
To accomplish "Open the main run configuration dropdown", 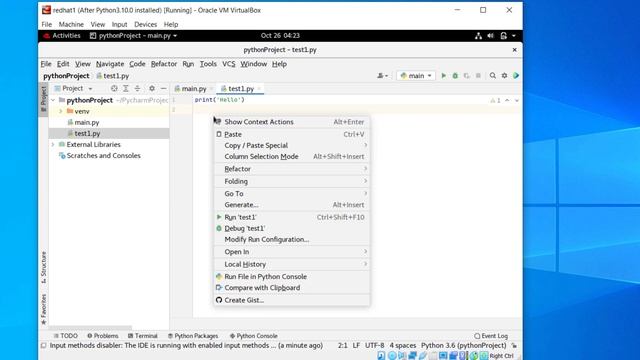I will point(416,76).
